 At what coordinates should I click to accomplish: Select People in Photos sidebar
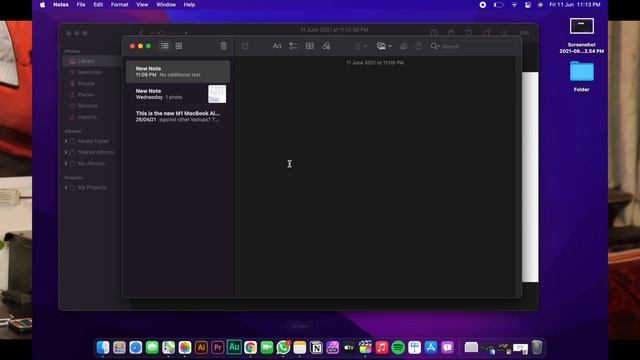click(x=86, y=83)
